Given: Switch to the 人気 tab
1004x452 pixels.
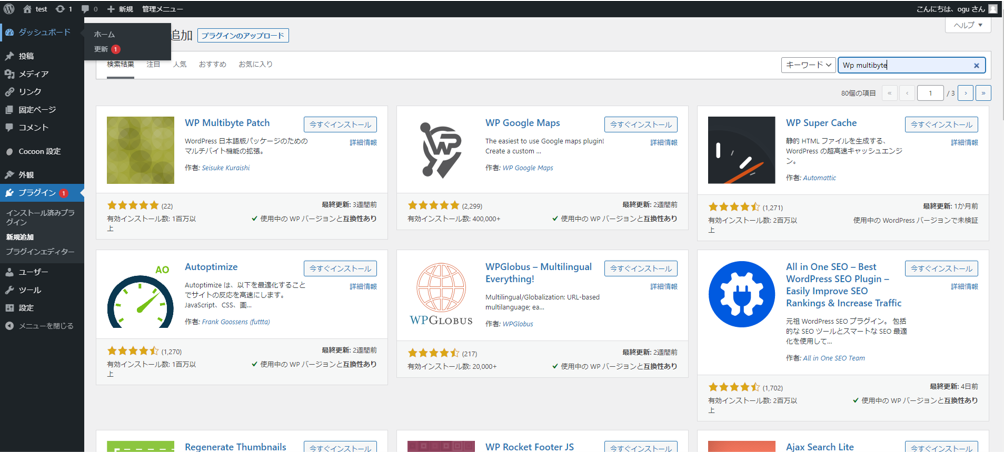Looking at the screenshot, I should (179, 65).
